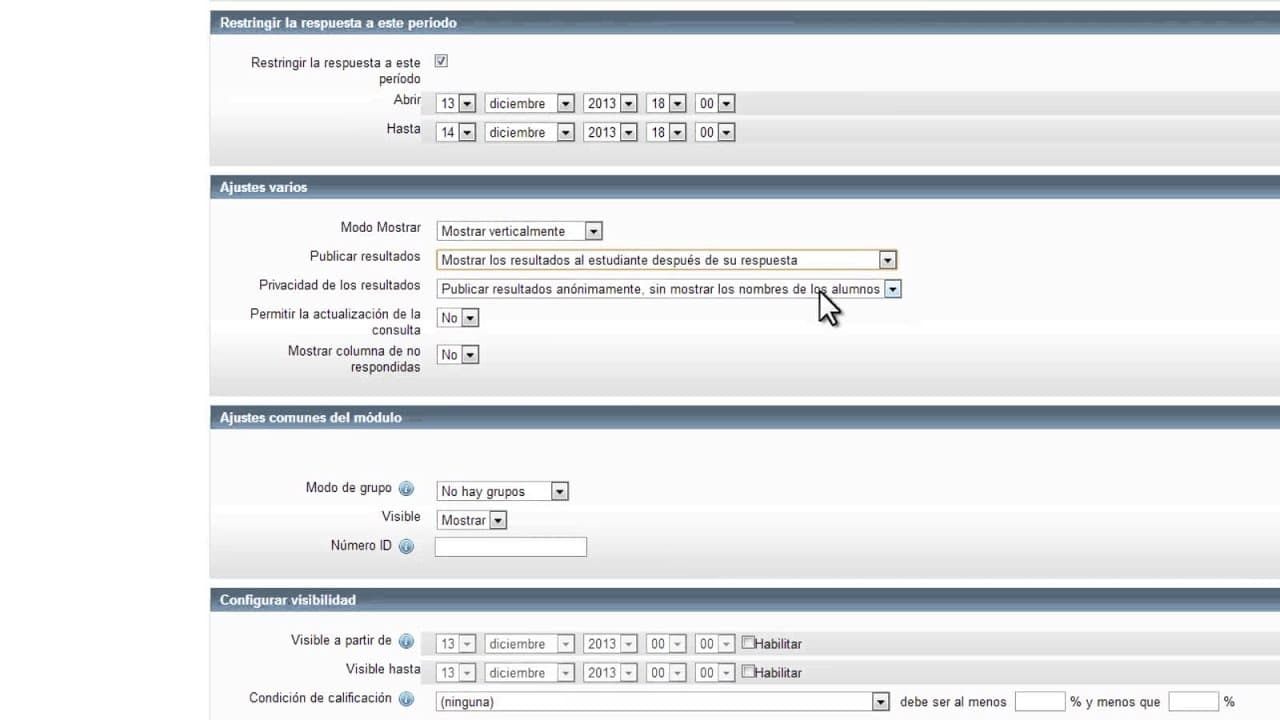
Task: Click the Ajustes varios section header
Action: pyautogui.click(x=745, y=187)
